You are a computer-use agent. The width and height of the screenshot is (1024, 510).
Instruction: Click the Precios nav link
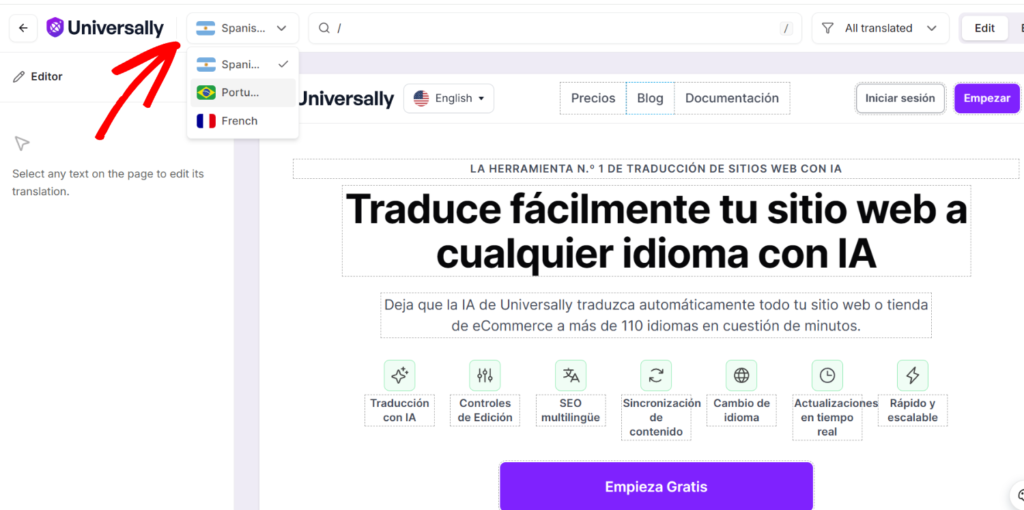coord(593,98)
